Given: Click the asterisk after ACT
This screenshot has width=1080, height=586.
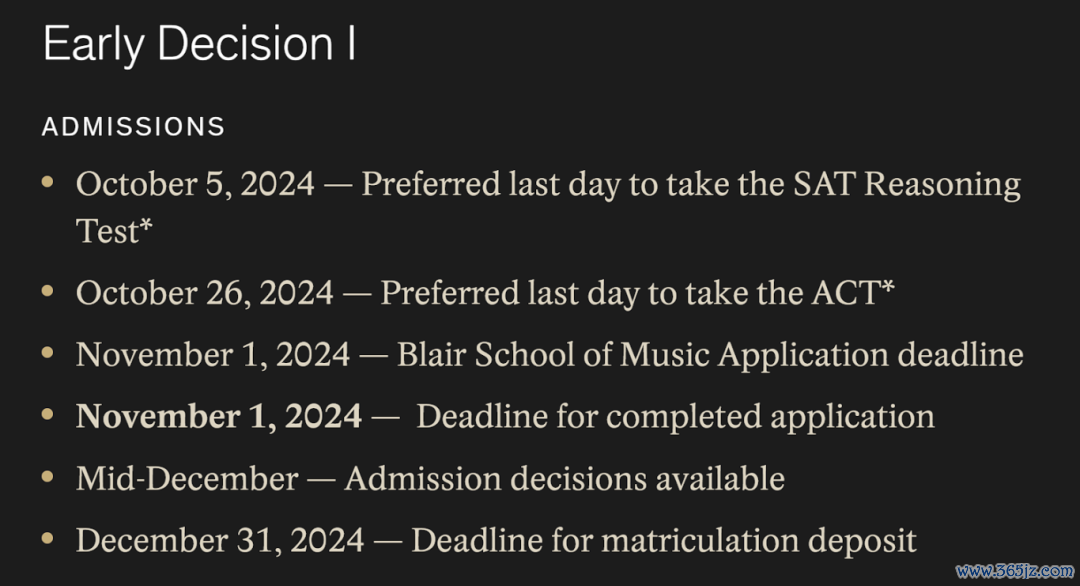Looking at the screenshot, I should [888, 286].
